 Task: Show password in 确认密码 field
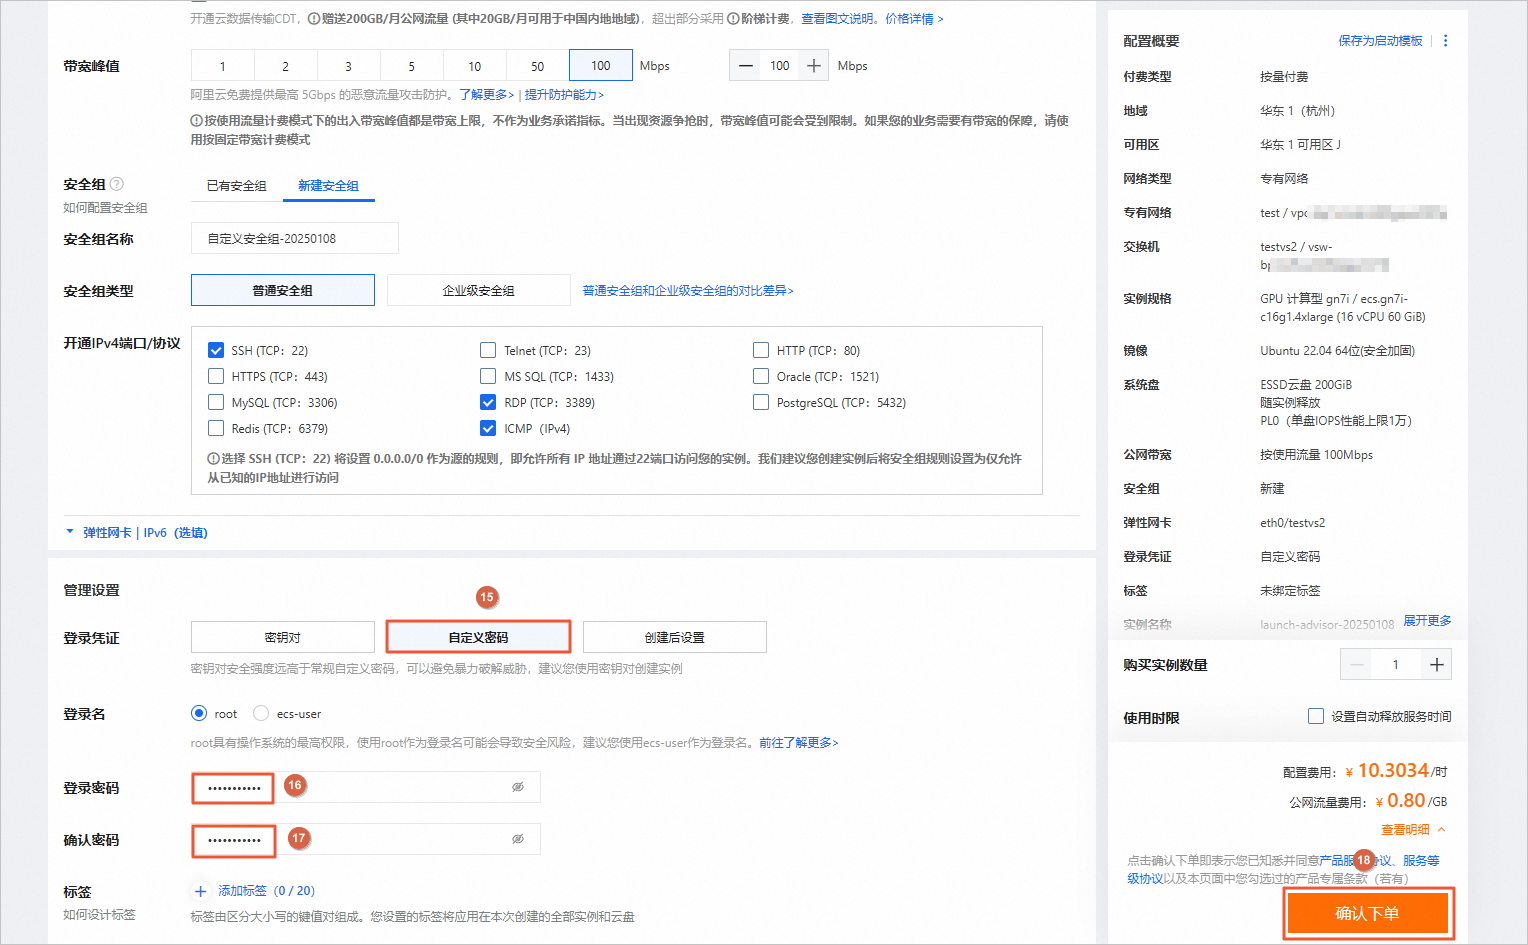[518, 839]
